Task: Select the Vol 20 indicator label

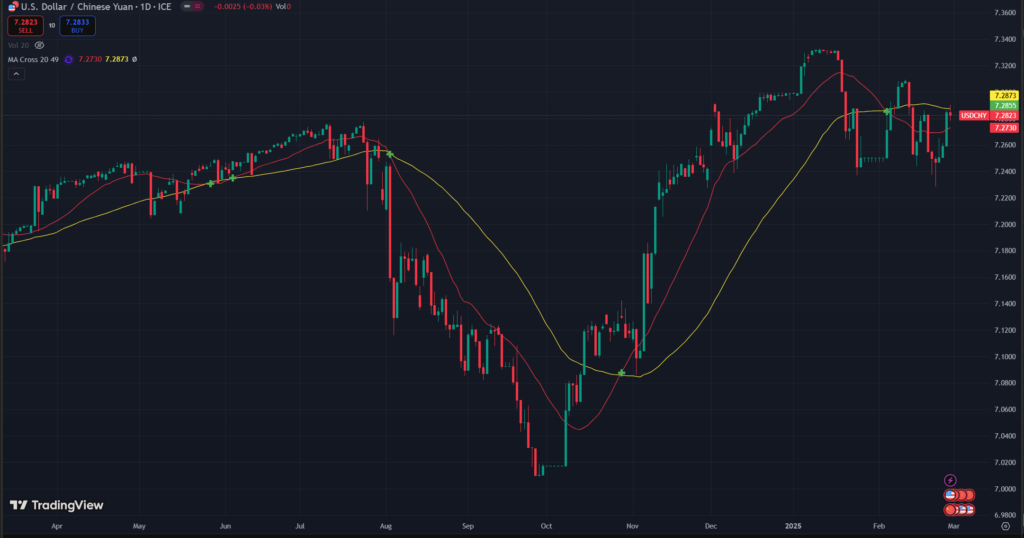Action: click(x=17, y=45)
